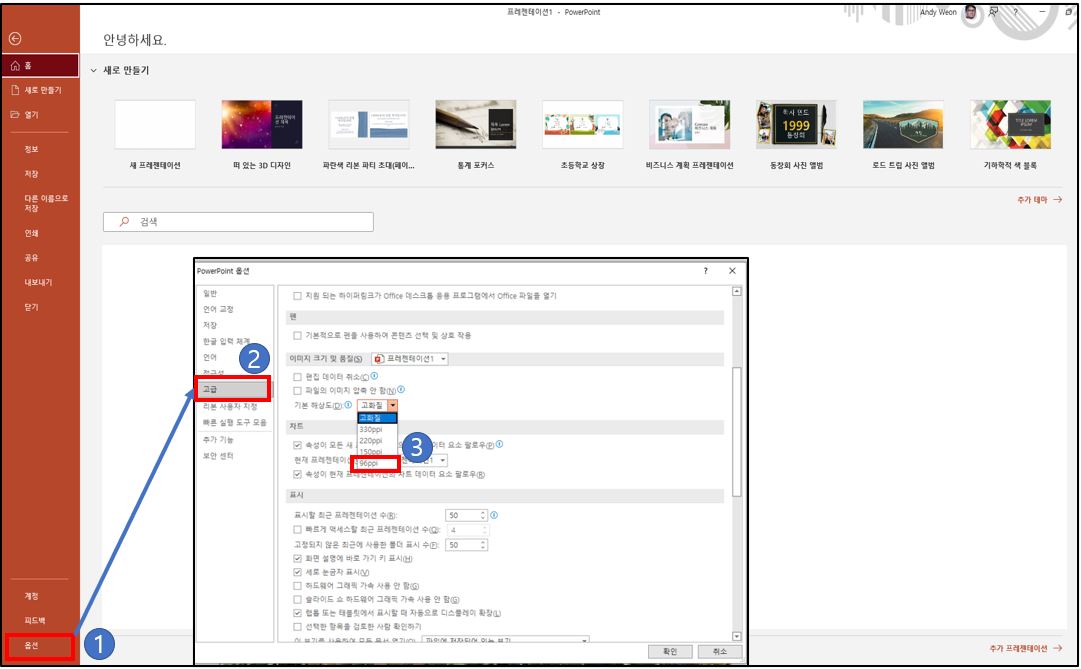Click the info icon beside 표시할 최근 프레젠테이션 수
Viewport: 1081px width, 669px height.
coord(494,515)
